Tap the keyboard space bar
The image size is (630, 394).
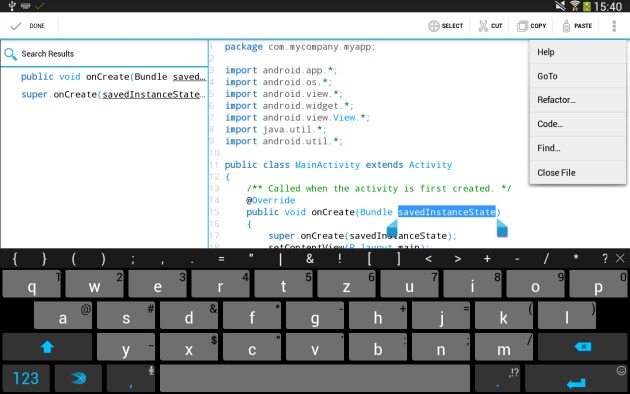315,378
